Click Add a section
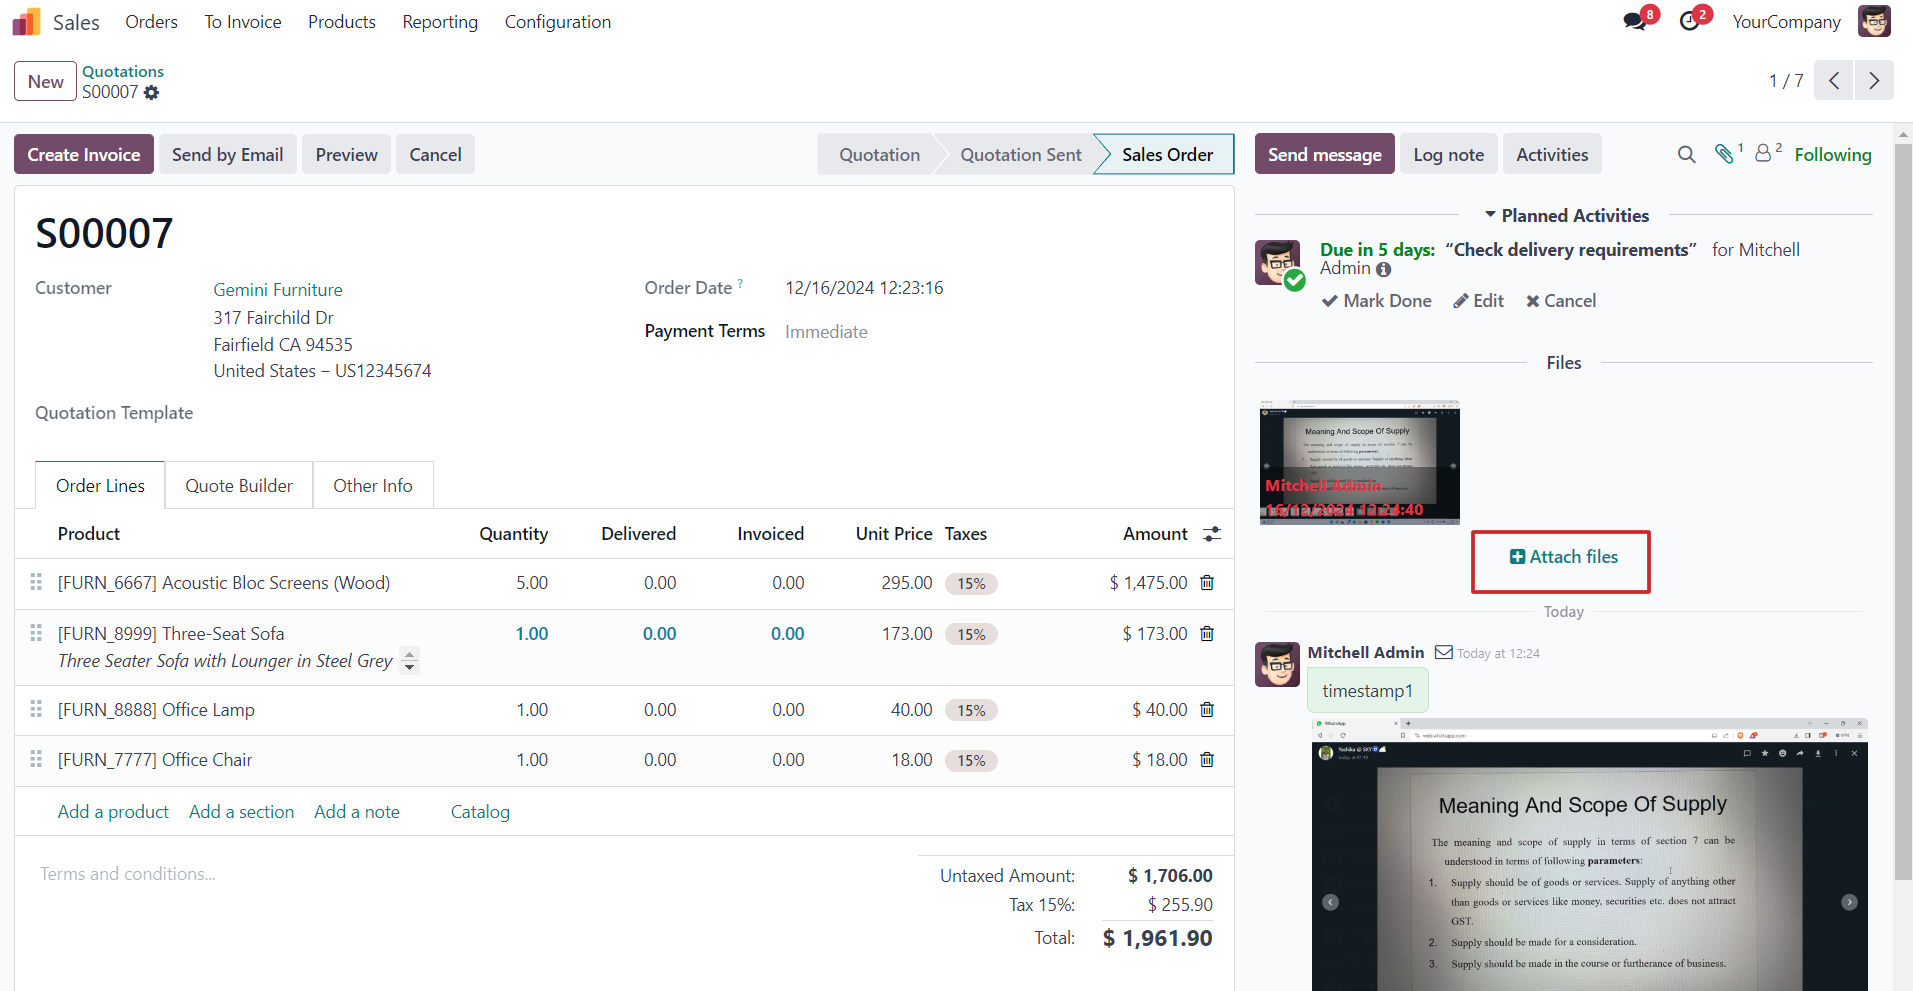 [x=241, y=812]
